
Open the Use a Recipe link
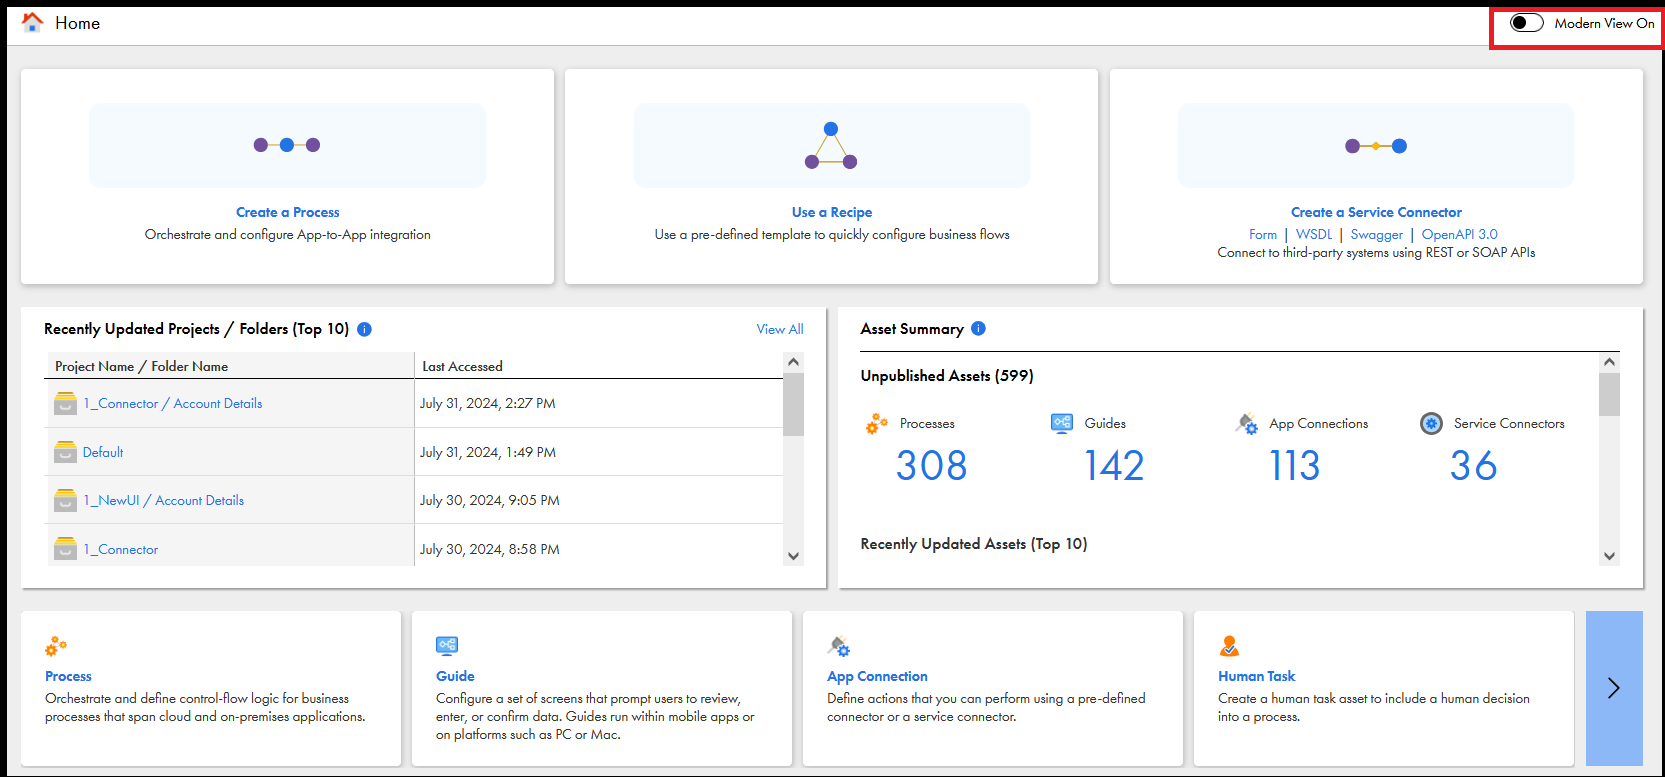(832, 212)
